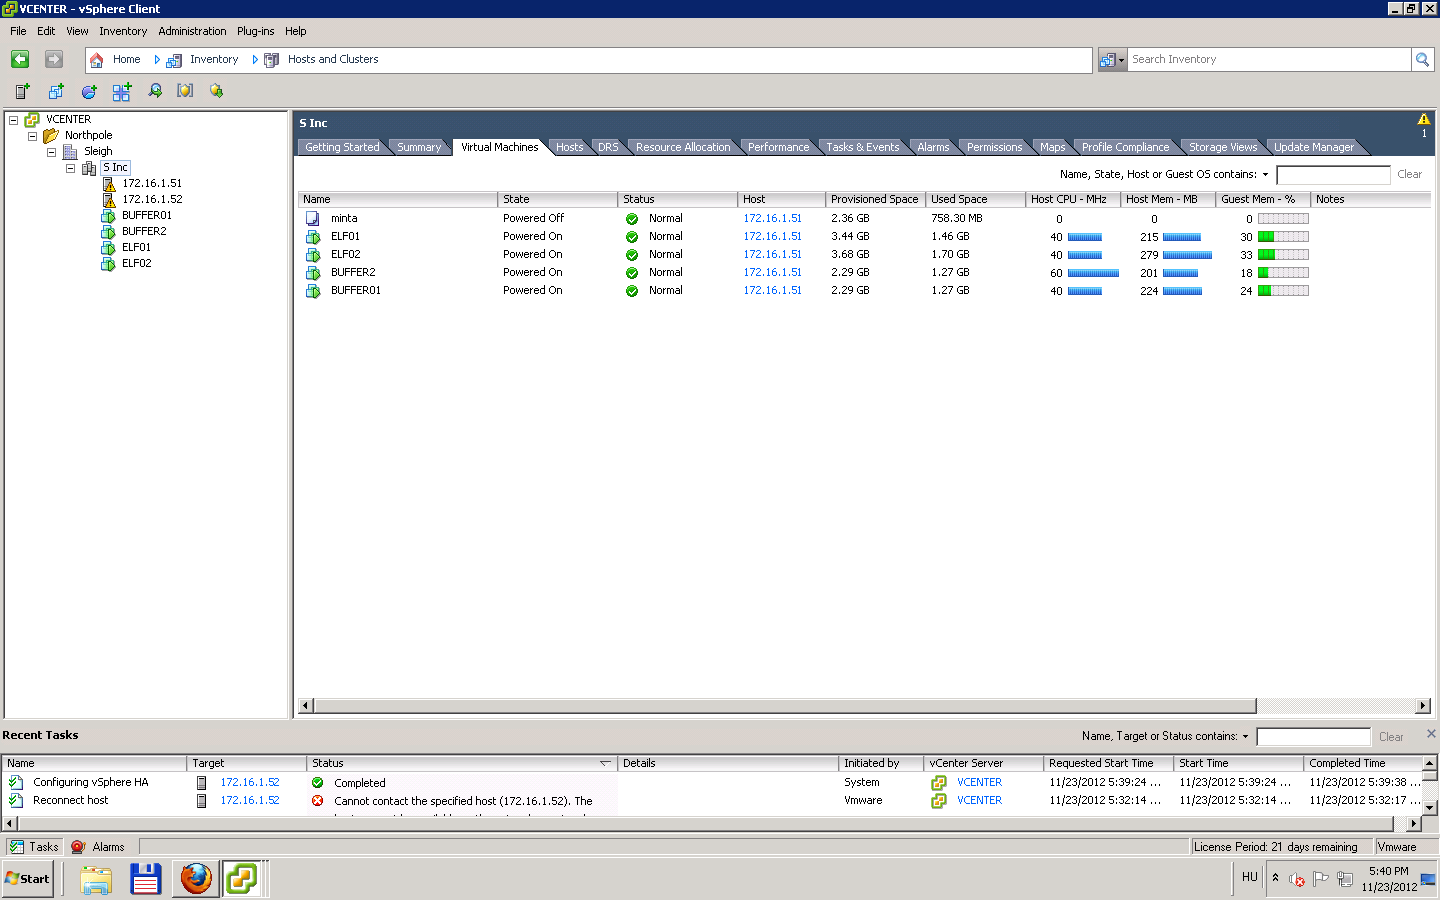Click the New Virtual Machine toolbar icon
The image size is (1440, 900).
[x=56, y=91]
